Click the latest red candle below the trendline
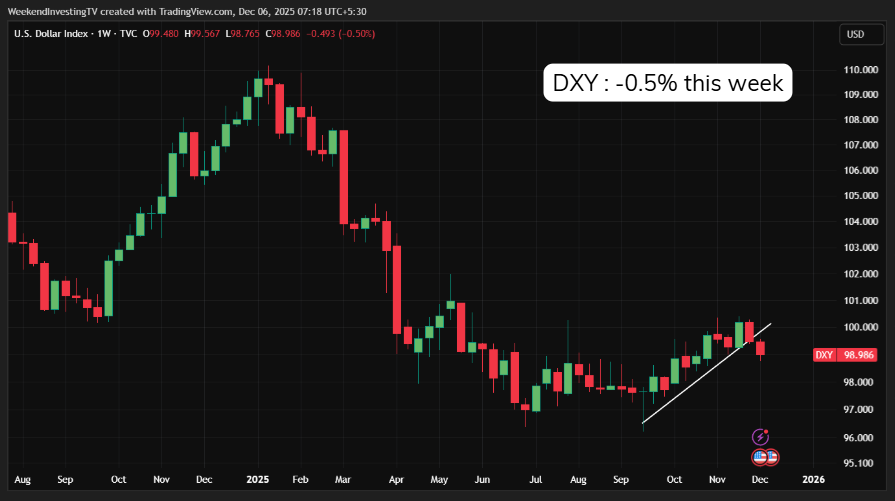This screenshot has width=895, height=501. coord(761,348)
